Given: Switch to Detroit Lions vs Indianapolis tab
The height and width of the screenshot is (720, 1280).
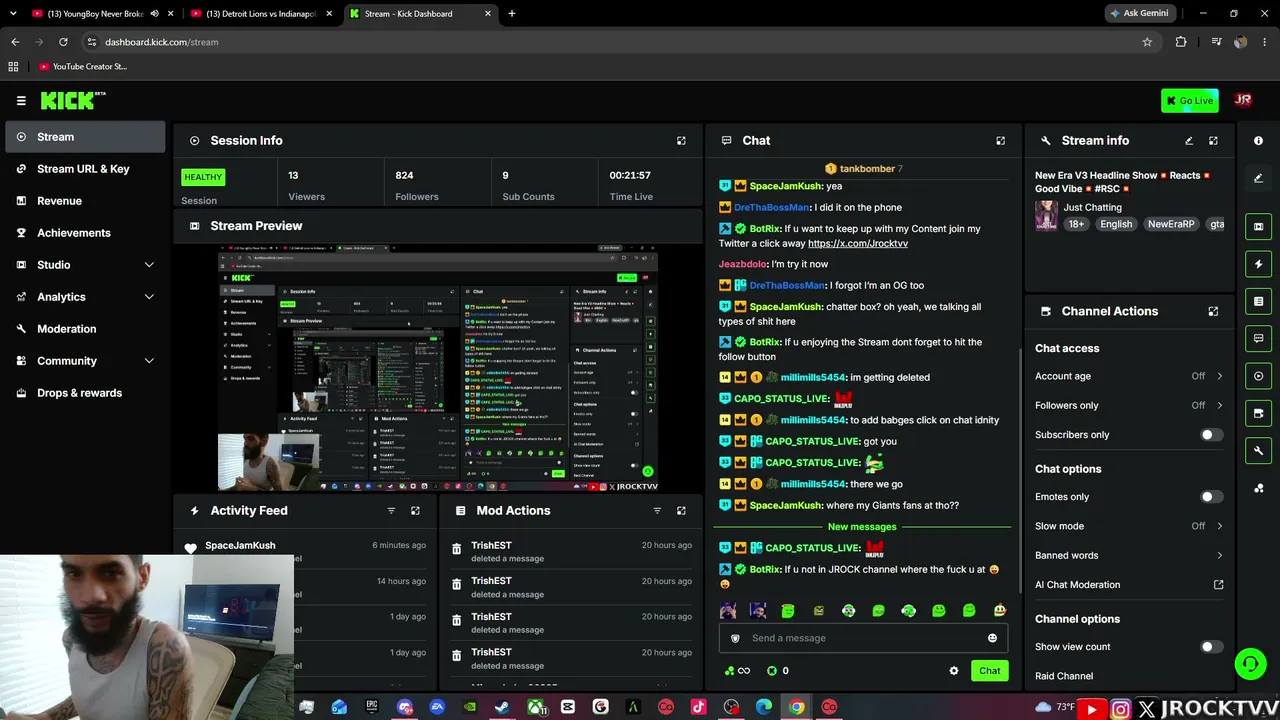Looking at the screenshot, I should click(x=260, y=14).
